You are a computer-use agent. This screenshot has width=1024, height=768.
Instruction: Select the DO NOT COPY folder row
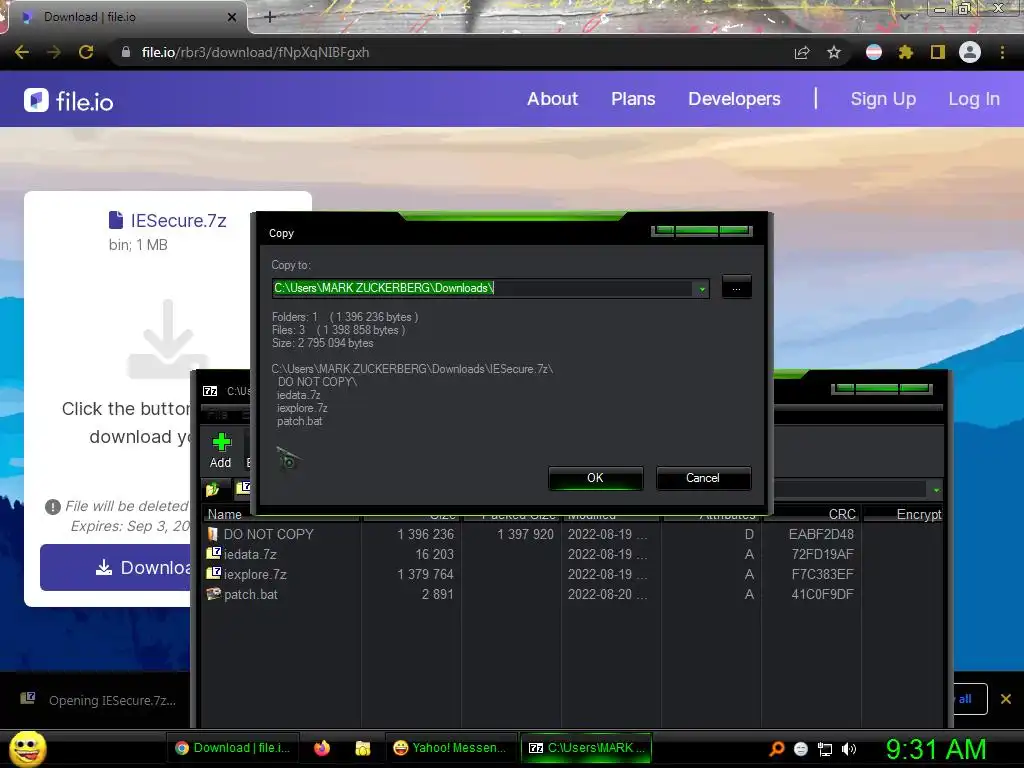(573, 534)
